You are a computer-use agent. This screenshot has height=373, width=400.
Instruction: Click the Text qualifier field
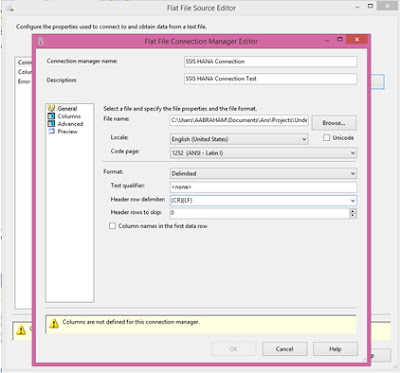pyautogui.click(x=263, y=187)
